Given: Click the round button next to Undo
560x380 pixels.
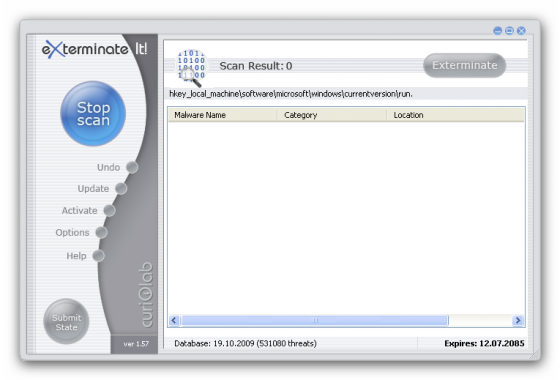Looking at the screenshot, I should tap(132, 167).
